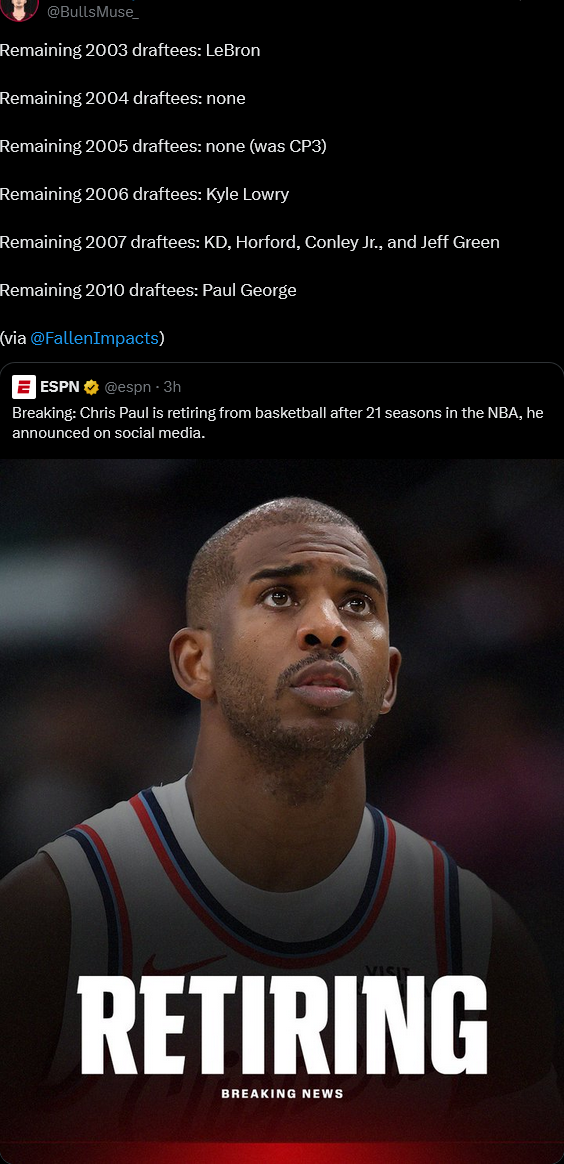Click the ESPN logo avatar
Image resolution: width=564 pixels, height=1164 pixels.
tap(24, 387)
